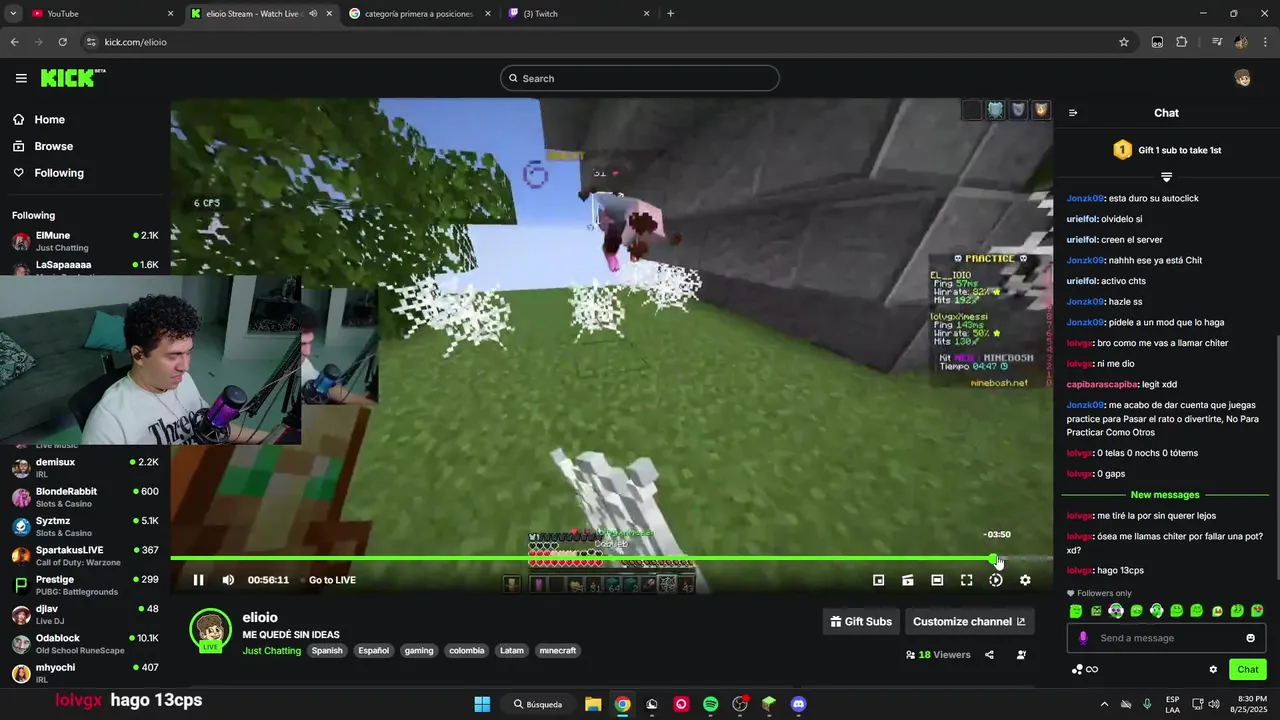Open Odablock channel in sidebar
1280x720 pixels.
85,644
